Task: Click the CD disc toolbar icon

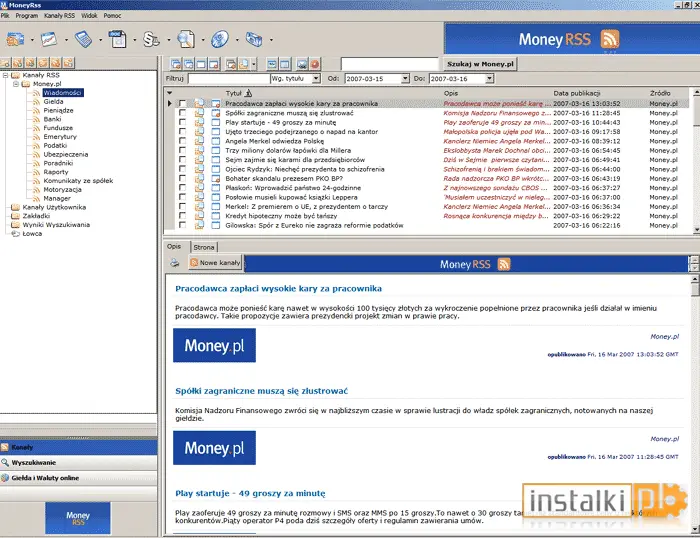Action: click(x=220, y=39)
